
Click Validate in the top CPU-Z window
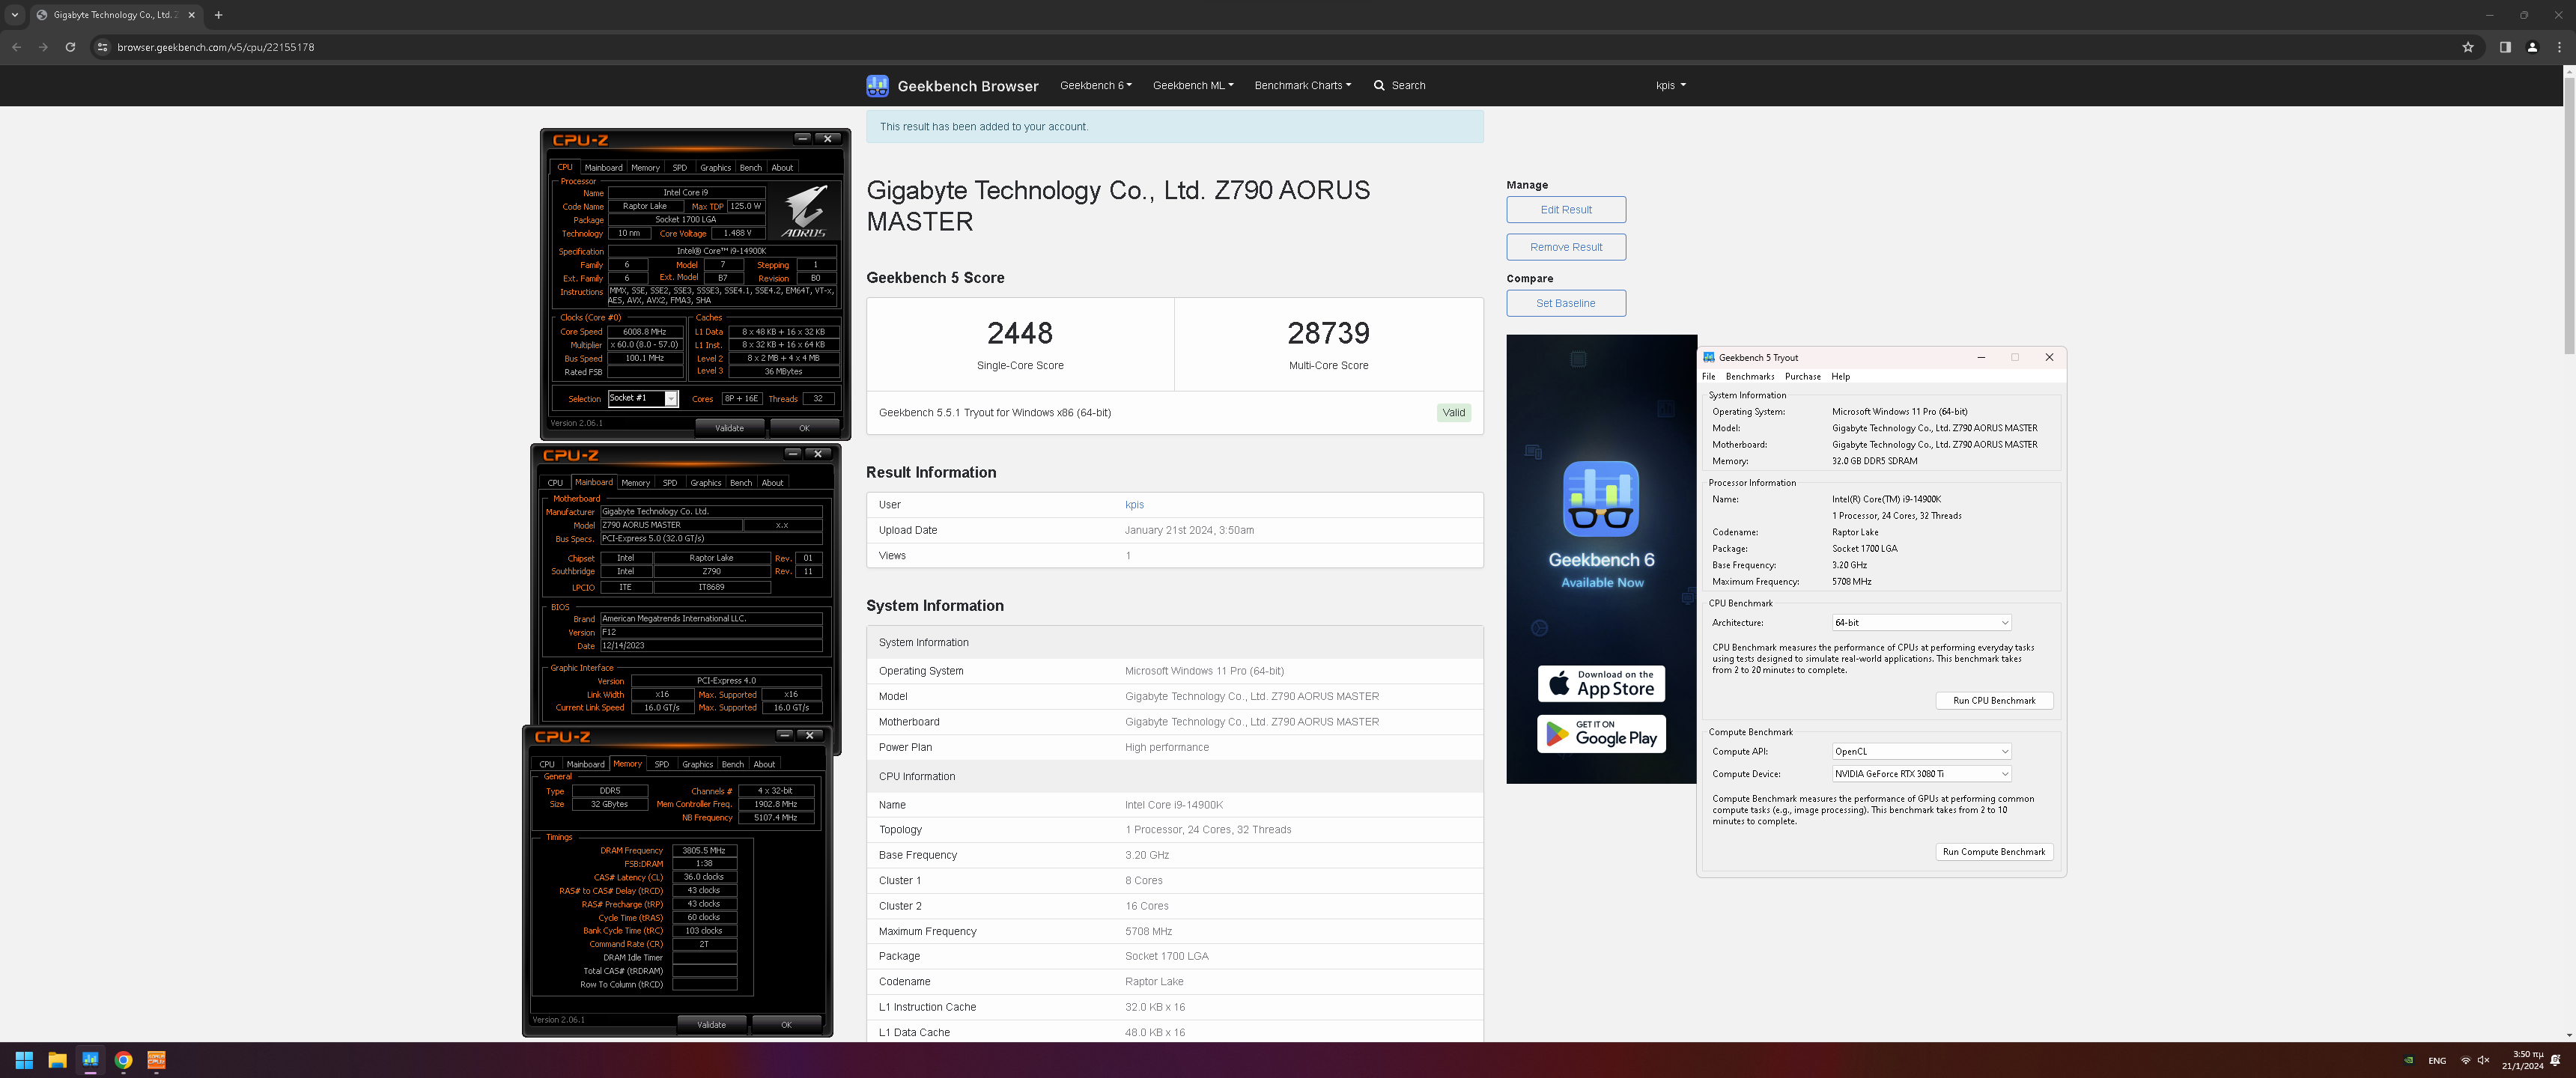click(x=730, y=428)
